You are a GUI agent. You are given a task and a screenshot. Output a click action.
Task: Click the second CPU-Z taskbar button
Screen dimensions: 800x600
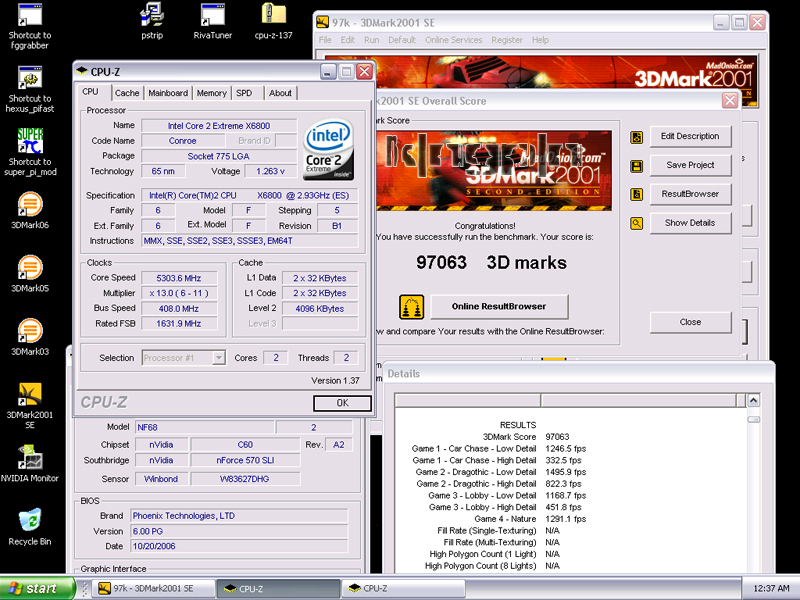click(403, 588)
